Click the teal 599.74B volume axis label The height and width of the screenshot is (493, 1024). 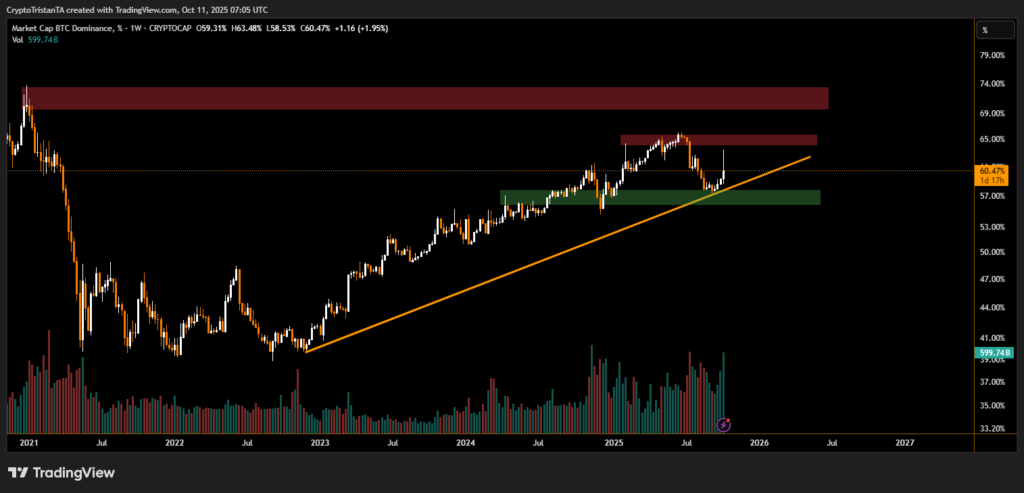coord(992,353)
